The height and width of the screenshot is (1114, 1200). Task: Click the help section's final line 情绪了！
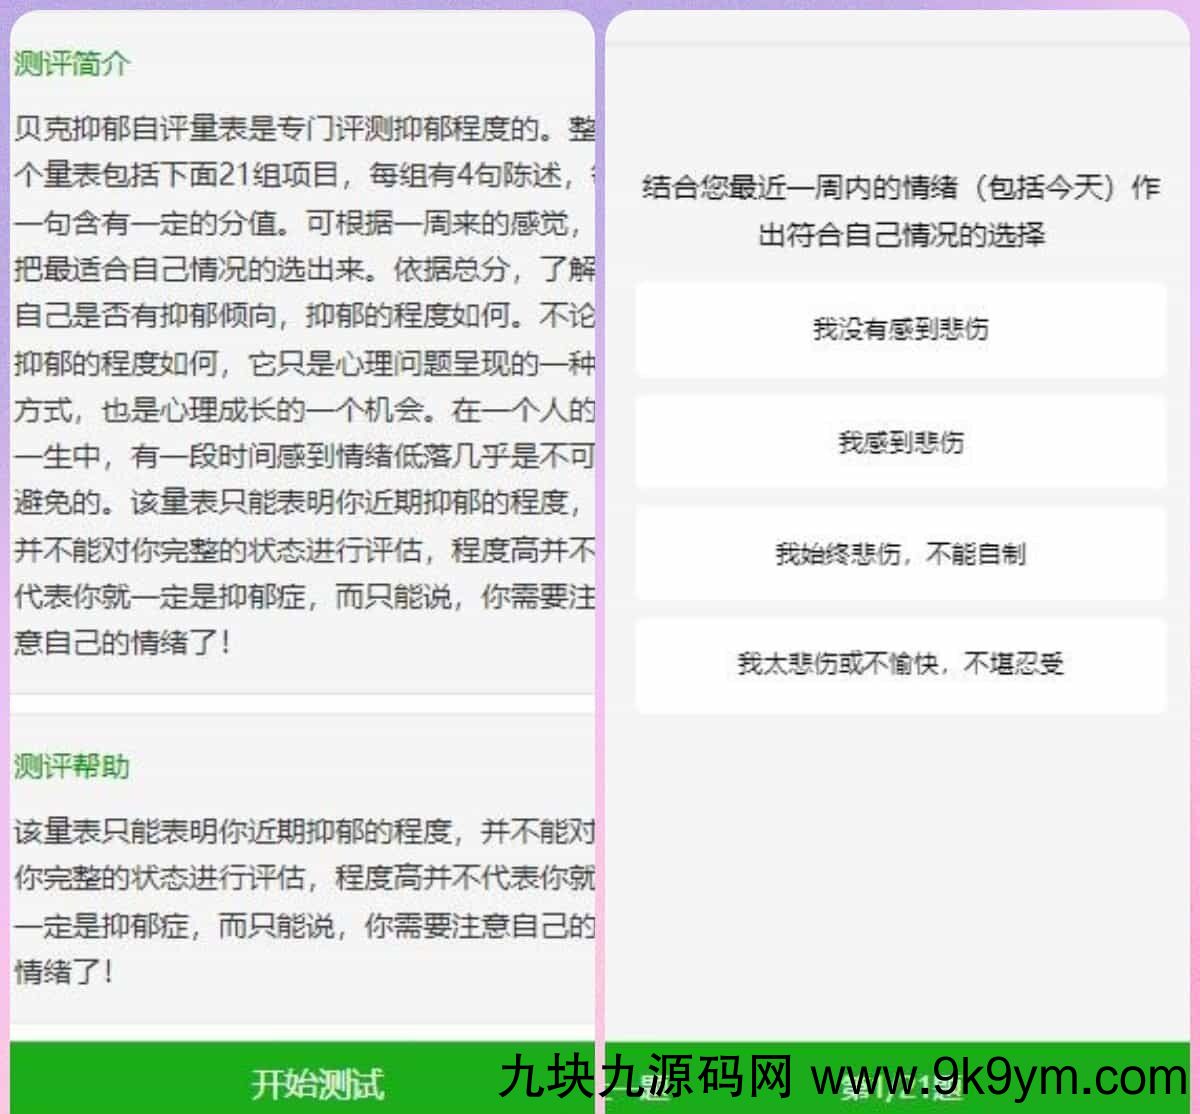point(64,971)
